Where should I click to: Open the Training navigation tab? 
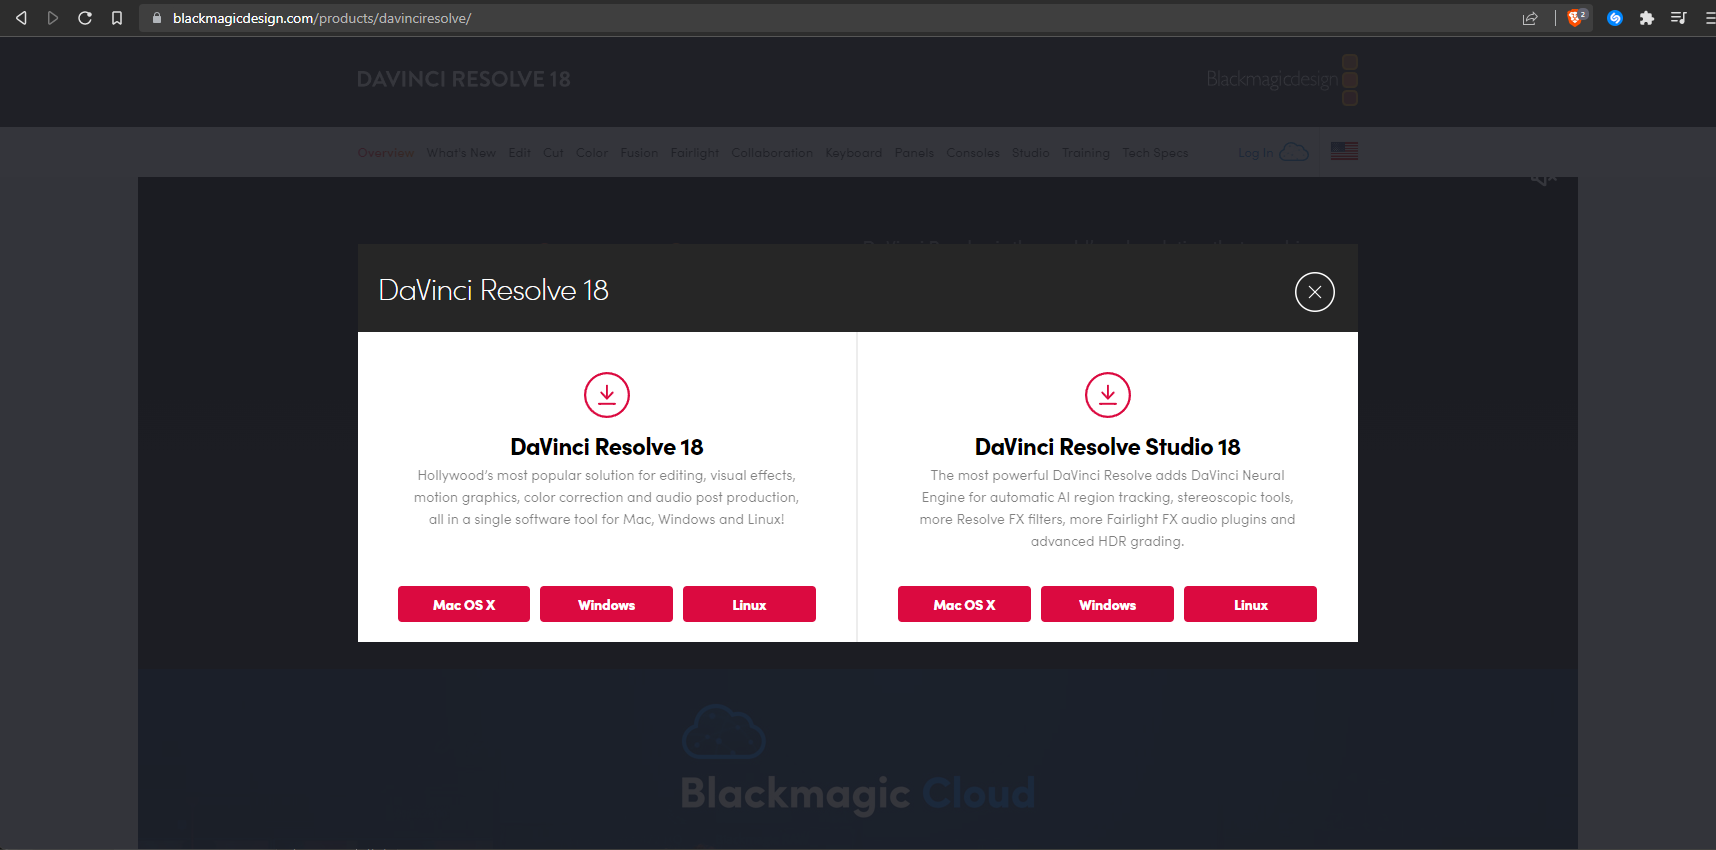[1086, 153]
